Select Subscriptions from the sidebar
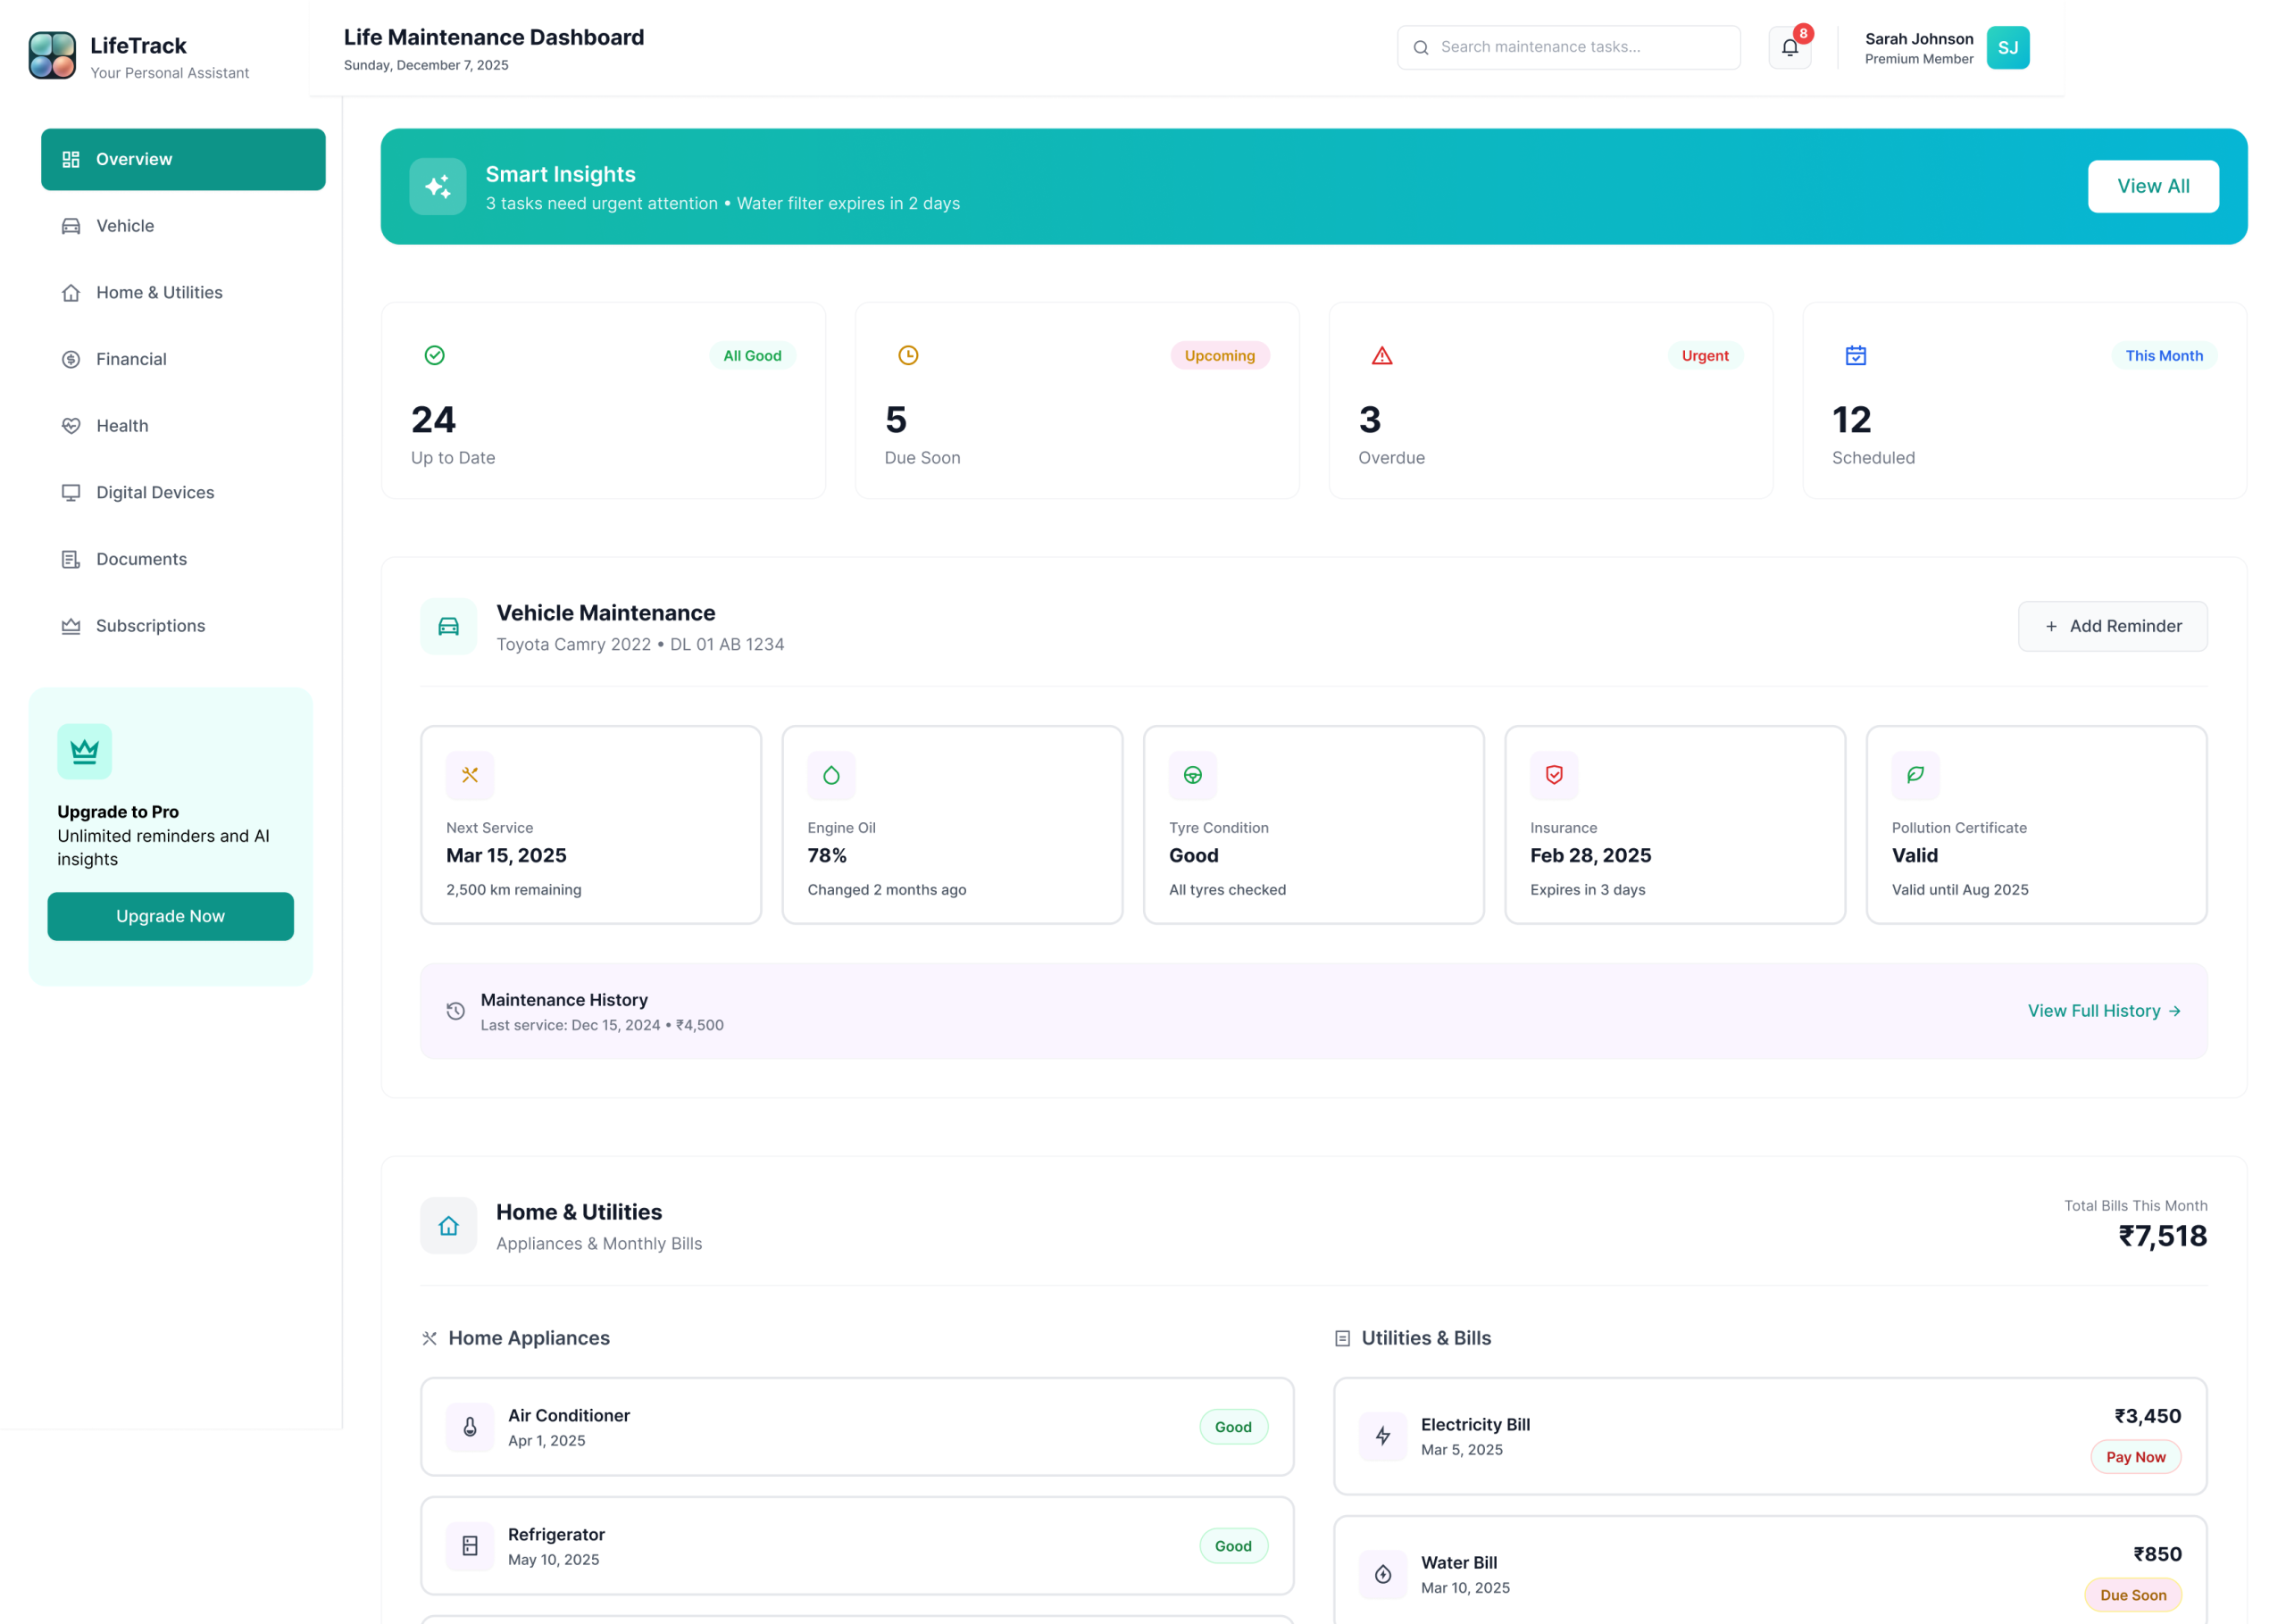The height and width of the screenshot is (1624, 2286). click(x=150, y=626)
